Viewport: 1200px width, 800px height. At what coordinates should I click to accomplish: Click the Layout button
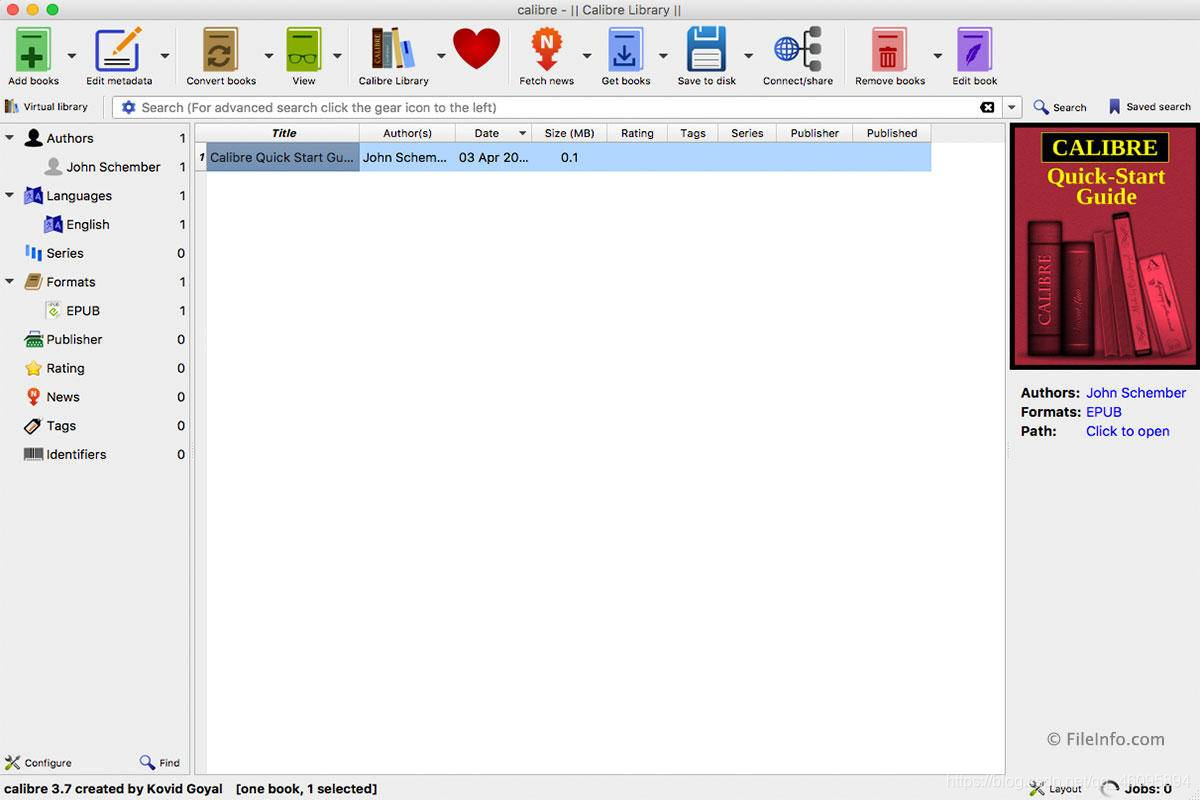click(x=1056, y=789)
